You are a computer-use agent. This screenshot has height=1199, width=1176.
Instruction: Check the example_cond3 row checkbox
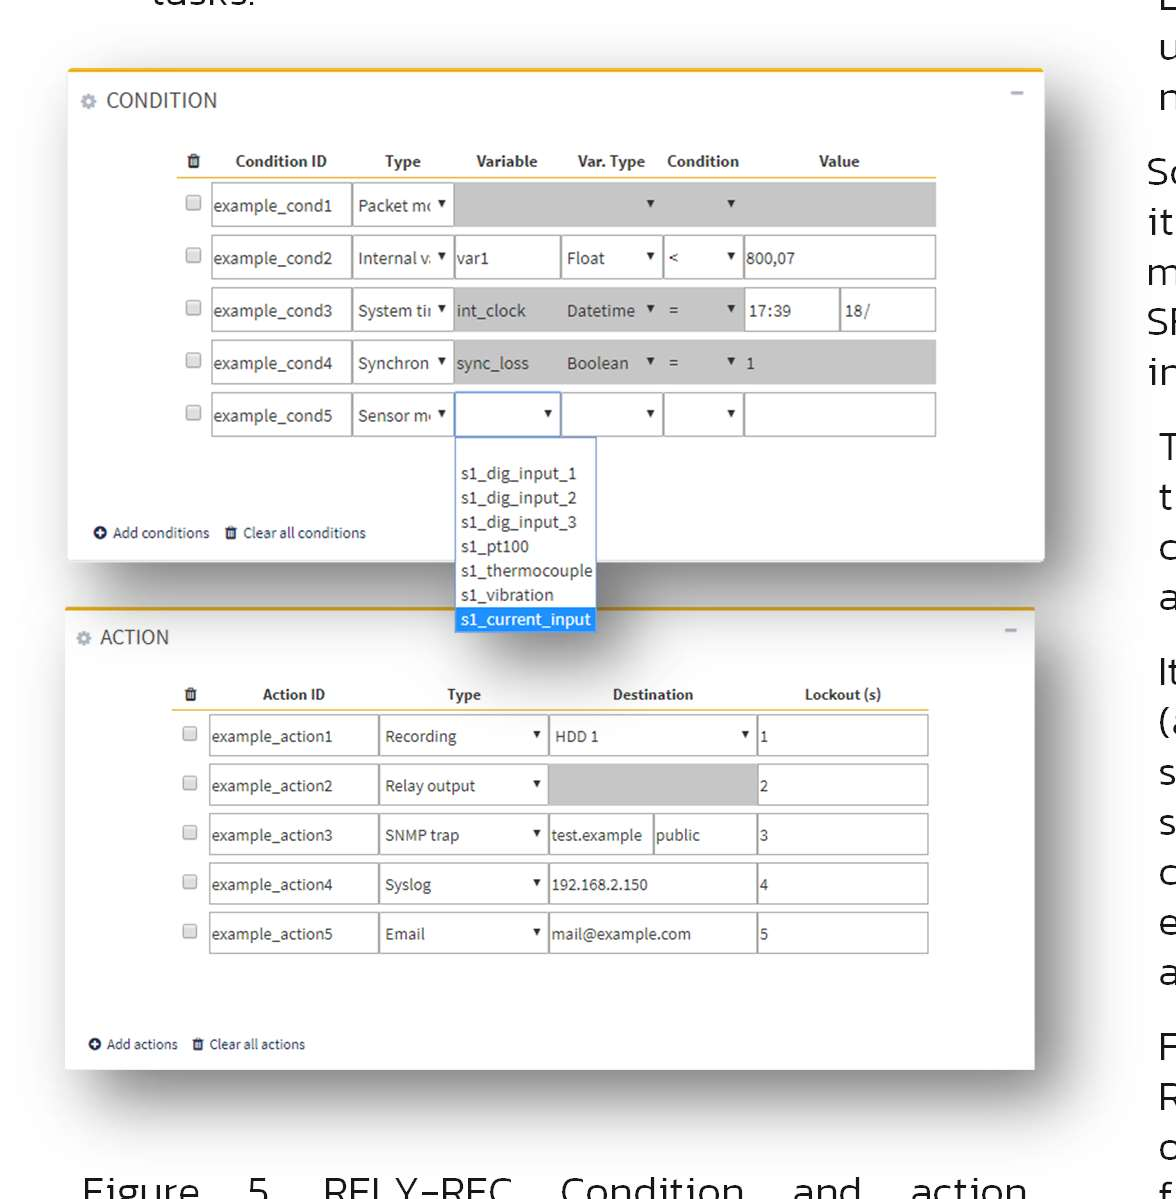click(x=193, y=307)
